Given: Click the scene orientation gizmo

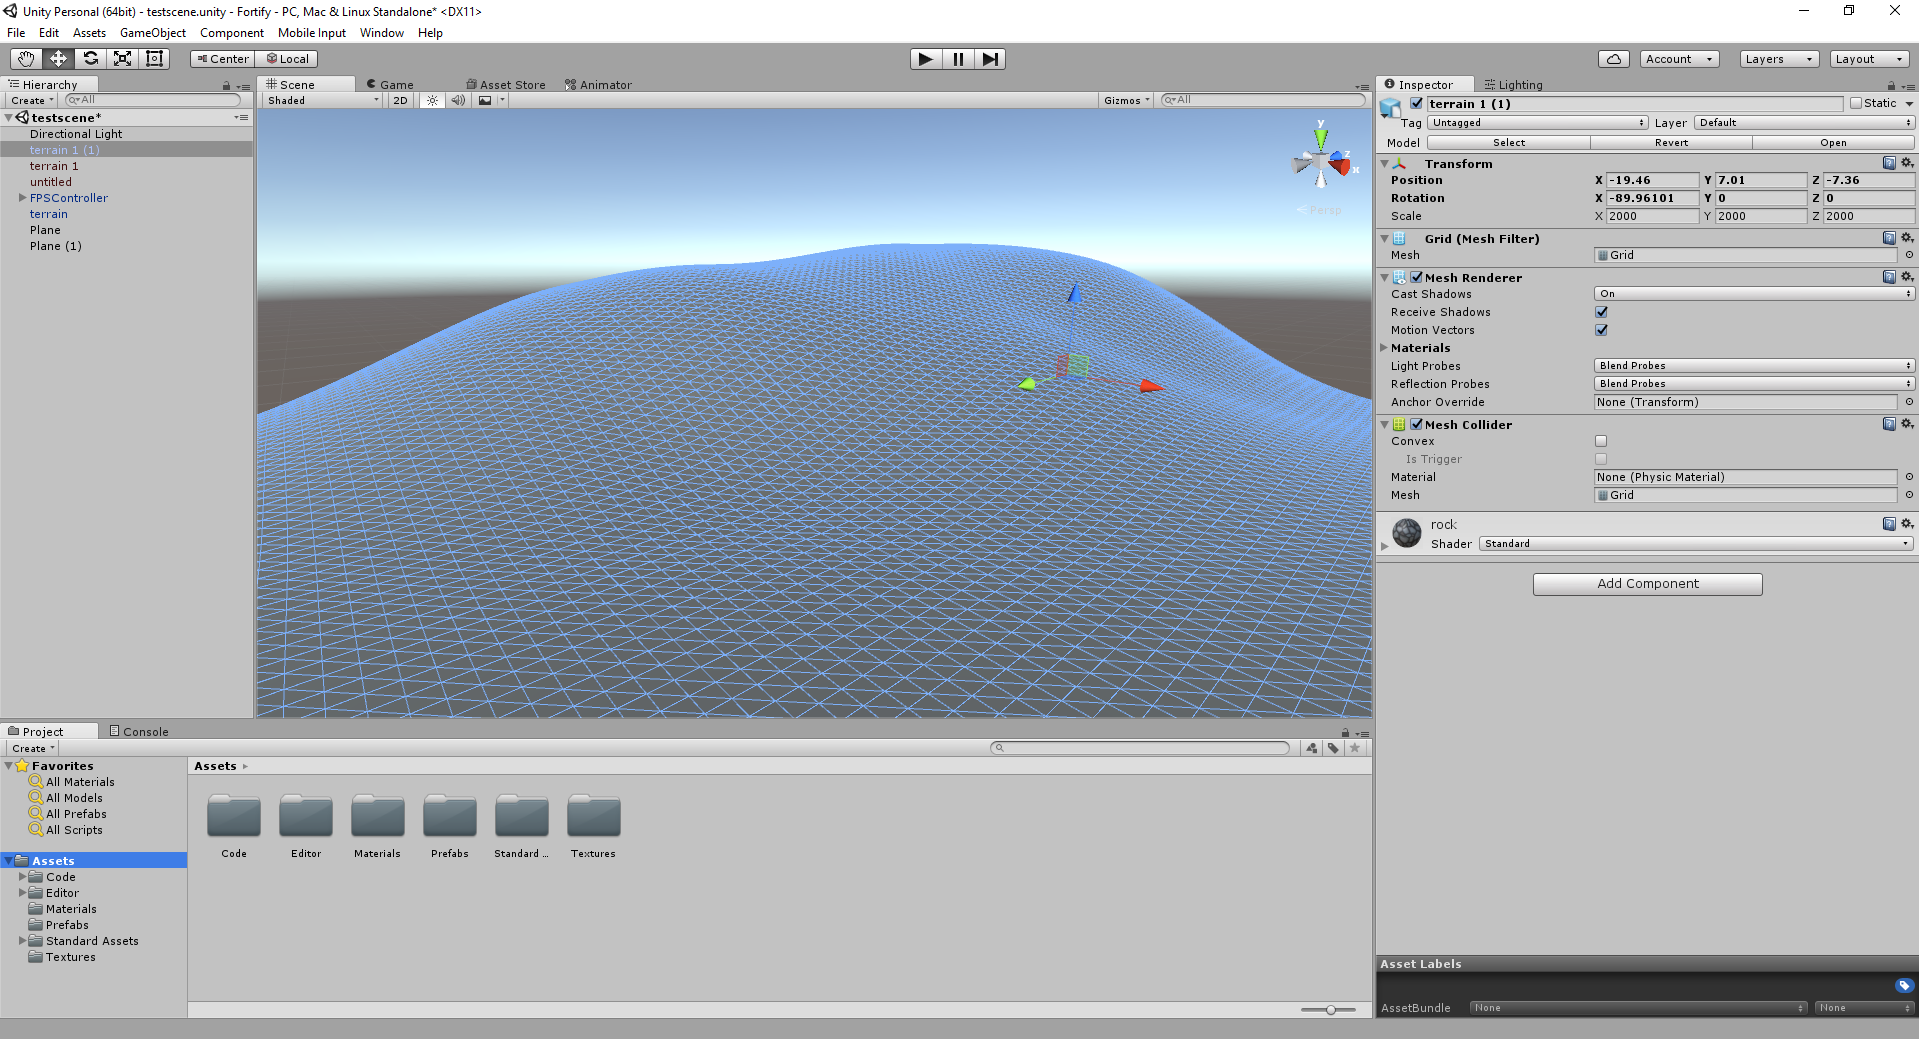Looking at the screenshot, I should pos(1323,161).
